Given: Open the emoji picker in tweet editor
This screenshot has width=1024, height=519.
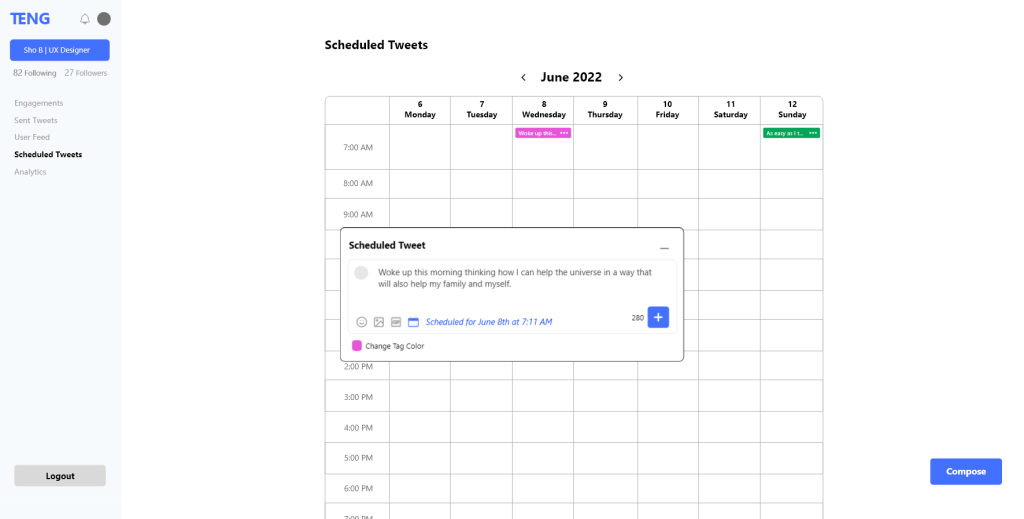Looking at the screenshot, I should coord(362,322).
